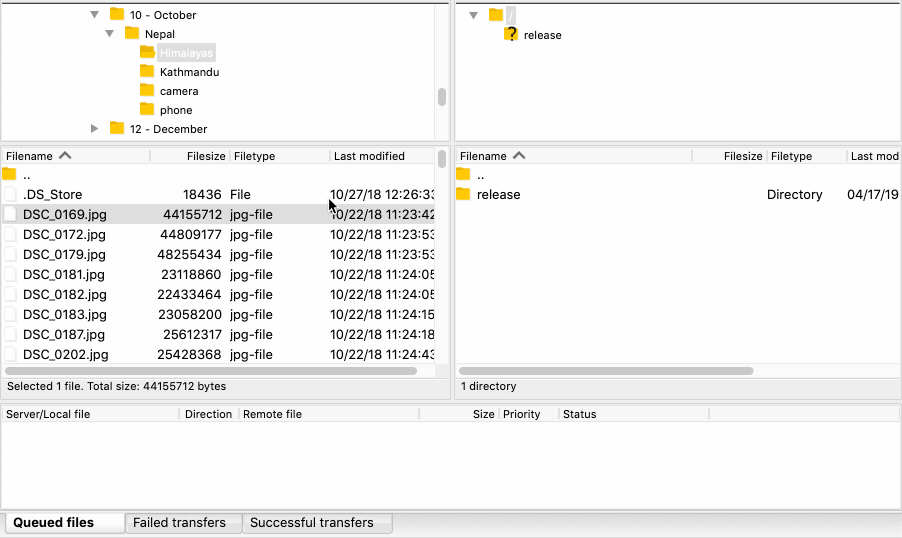Click the remote parent directory folder icon
This screenshot has width=902, height=538.
(463, 174)
